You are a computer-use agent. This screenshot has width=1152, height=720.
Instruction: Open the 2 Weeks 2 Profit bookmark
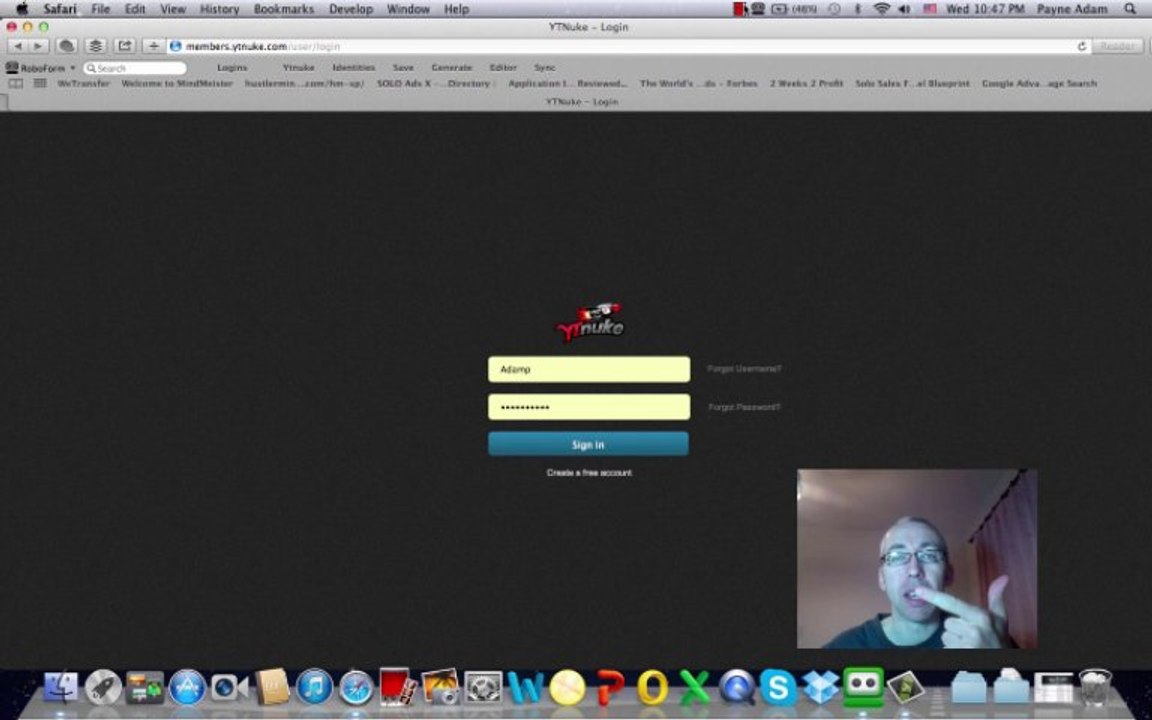[806, 84]
